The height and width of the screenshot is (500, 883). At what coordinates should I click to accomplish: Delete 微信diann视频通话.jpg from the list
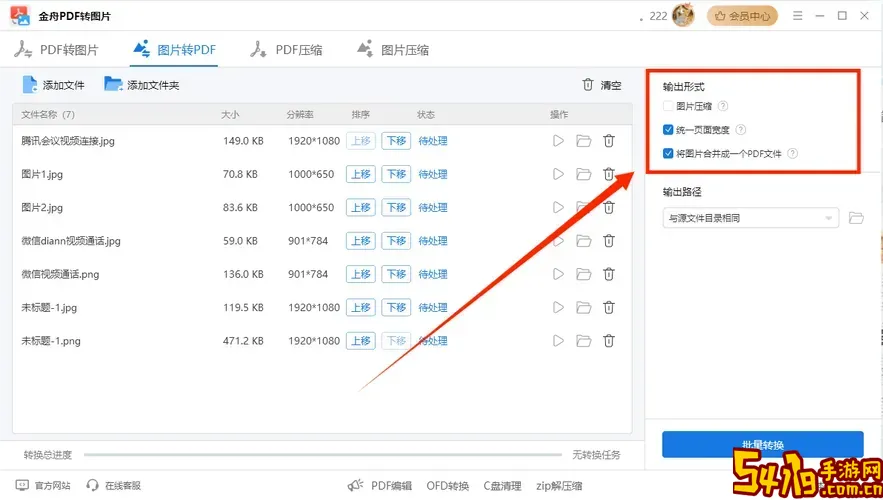pos(609,241)
